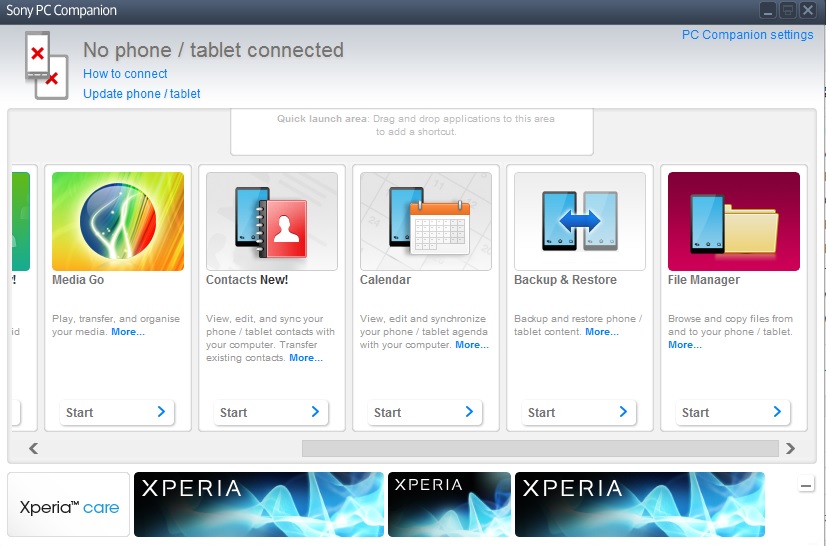Click the How to connect link
Screen dimensions: 826x546
pos(125,74)
